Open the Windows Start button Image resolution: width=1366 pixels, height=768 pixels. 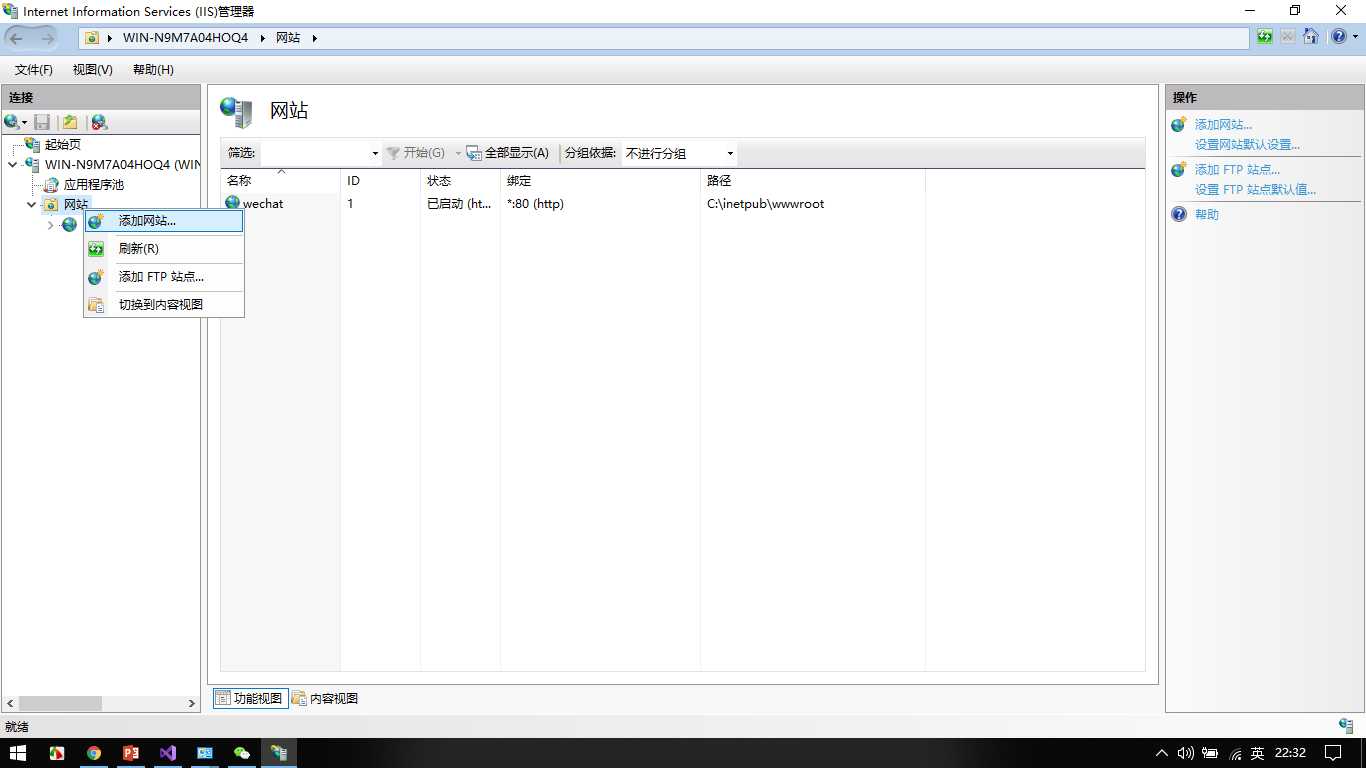tap(18, 753)
